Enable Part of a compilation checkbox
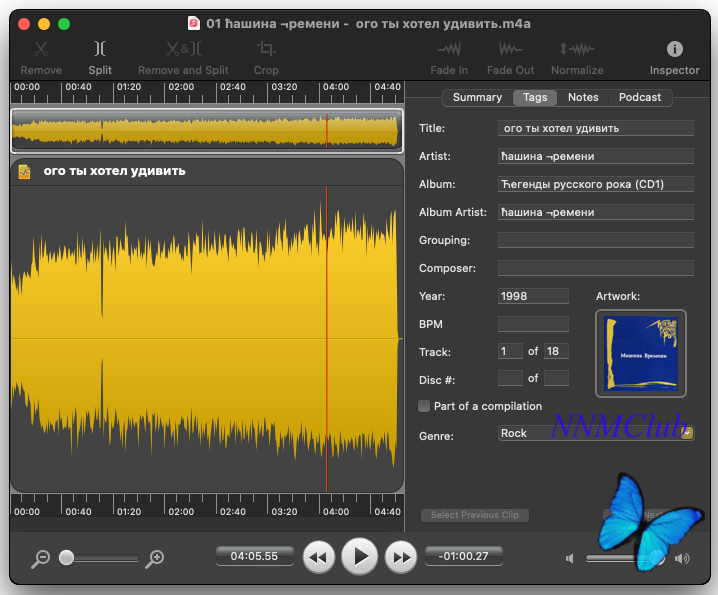718x595 pixels. pos(424,406)
